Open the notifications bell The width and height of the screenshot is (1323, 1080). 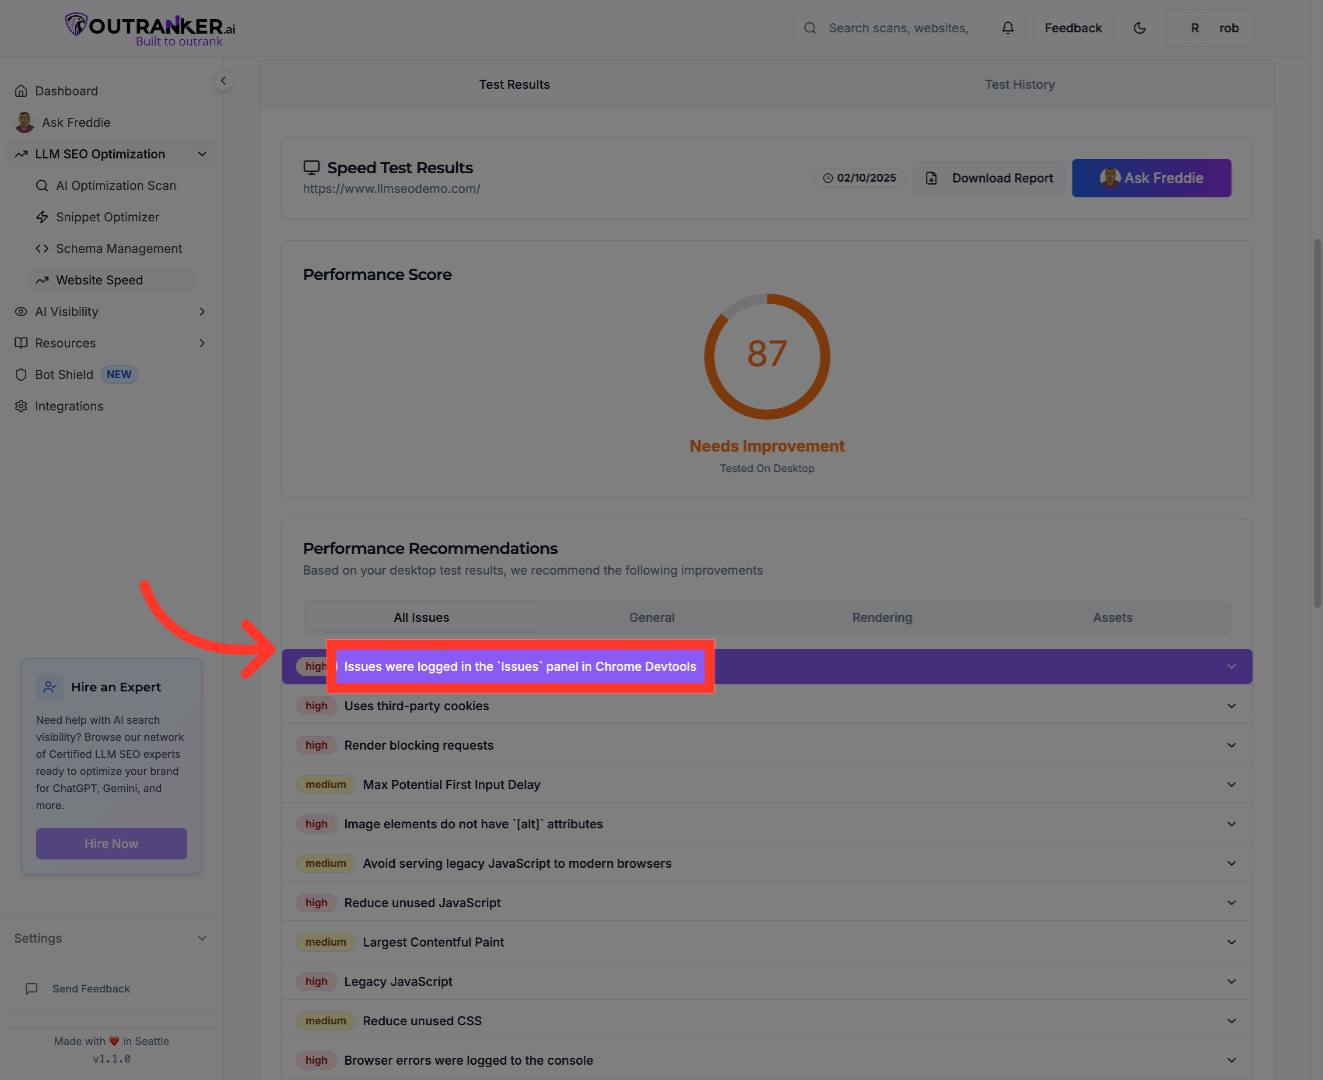1008,27
